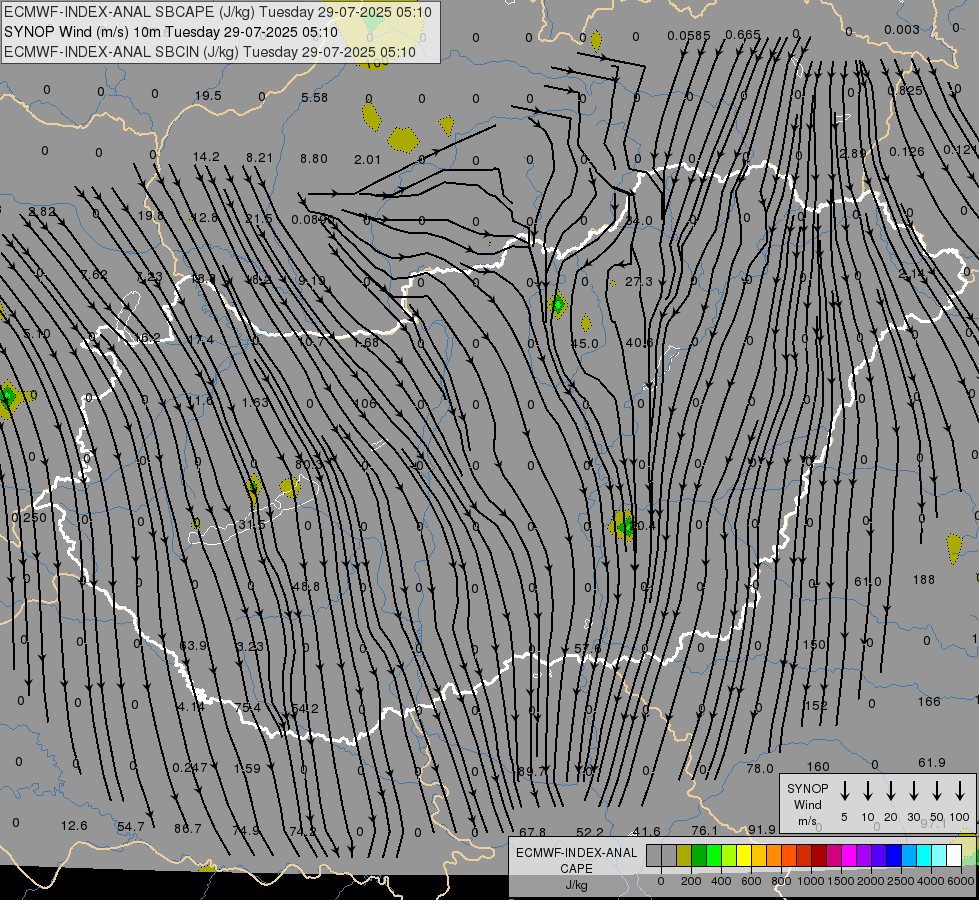Click the map value 45.0
Viewport: 979px width, 900px height.
point(584,344)
